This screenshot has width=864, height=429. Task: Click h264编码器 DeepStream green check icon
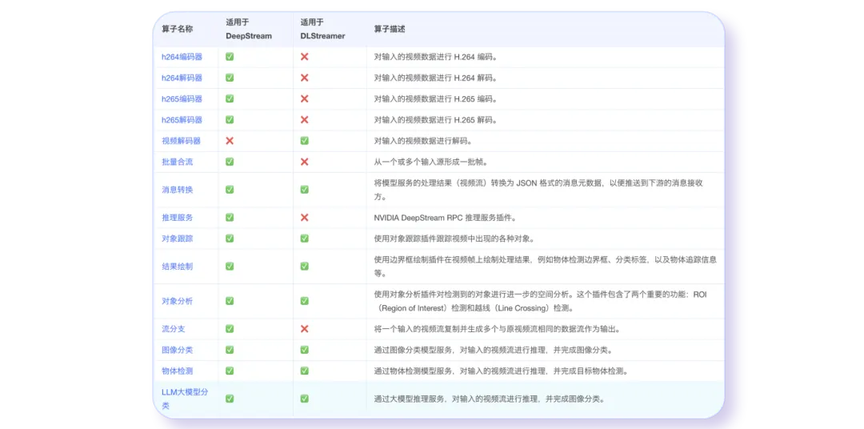[x=230, y=57]
